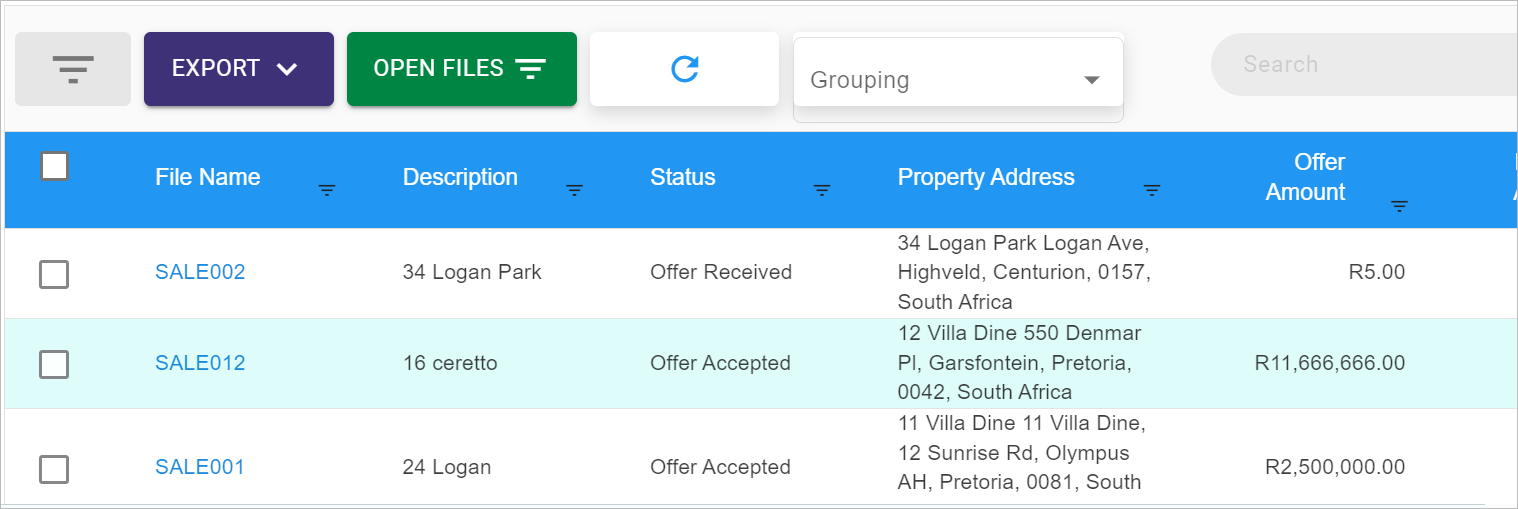This screenshot has height=509, width=1518.
Task: Click the blue refresh icon
Action: coord(684,69)
